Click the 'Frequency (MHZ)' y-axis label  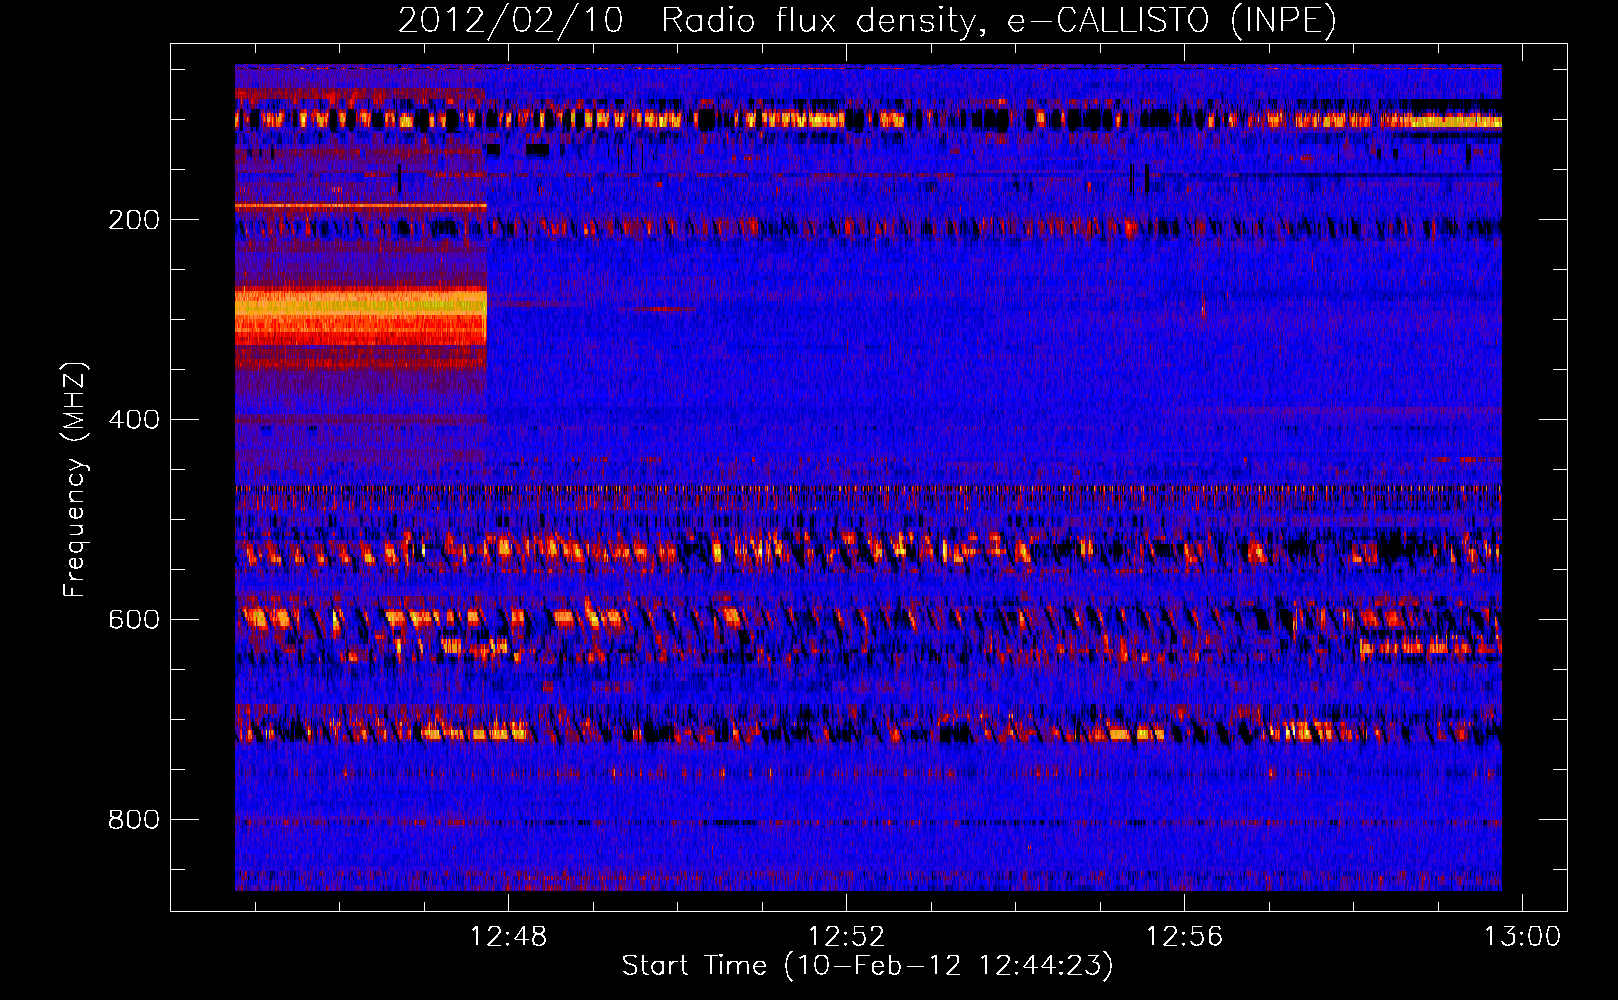[x=74, y=479]
